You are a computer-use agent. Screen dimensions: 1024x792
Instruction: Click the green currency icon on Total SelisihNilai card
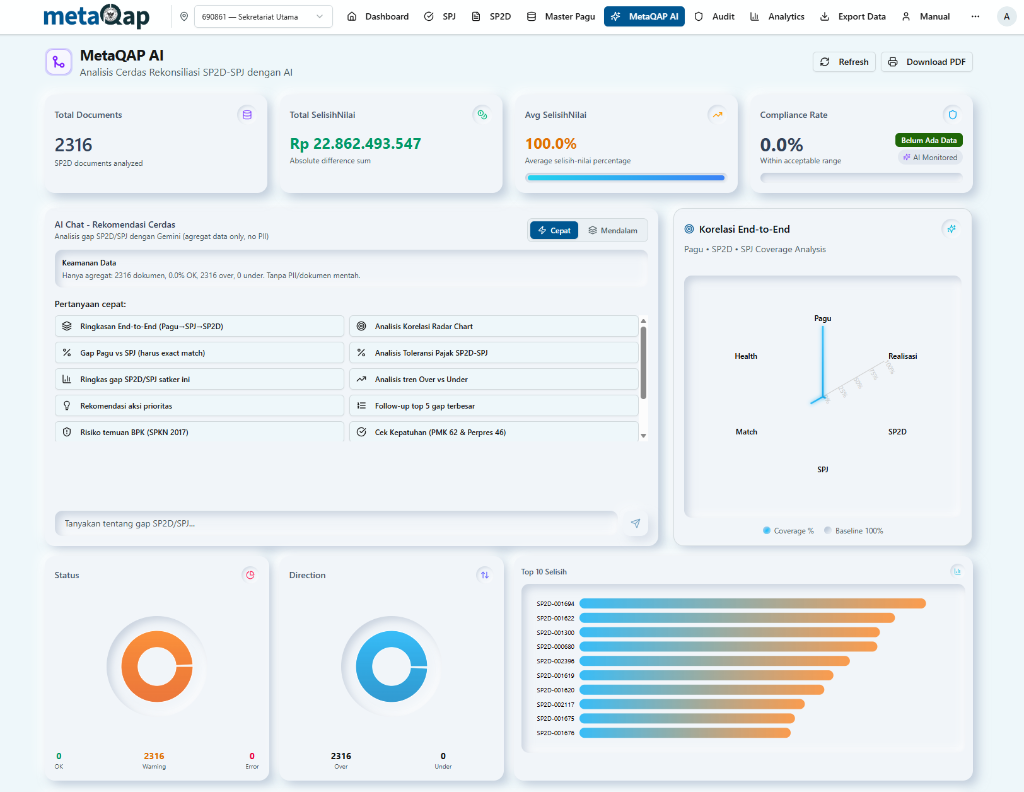(x=481, y=114)
